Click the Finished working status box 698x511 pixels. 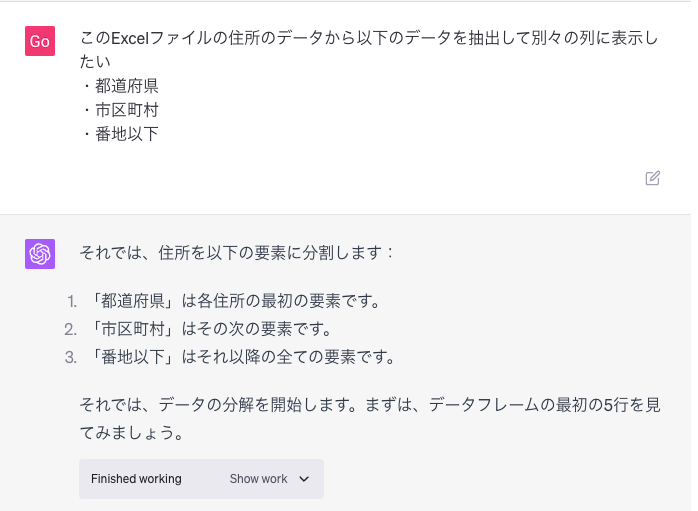click(x=201, y=479)
